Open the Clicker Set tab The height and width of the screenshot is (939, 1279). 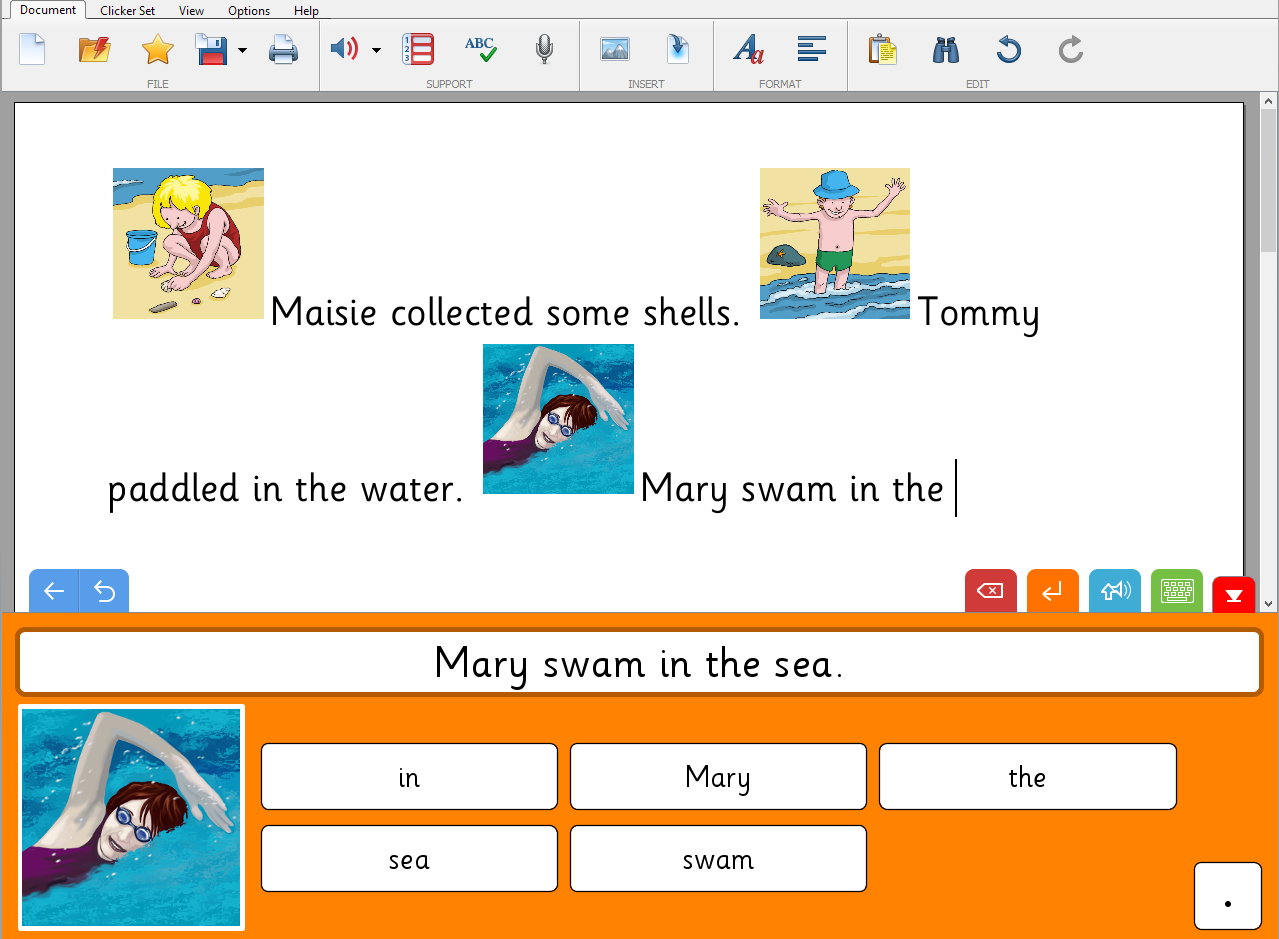tap(127, 11)
